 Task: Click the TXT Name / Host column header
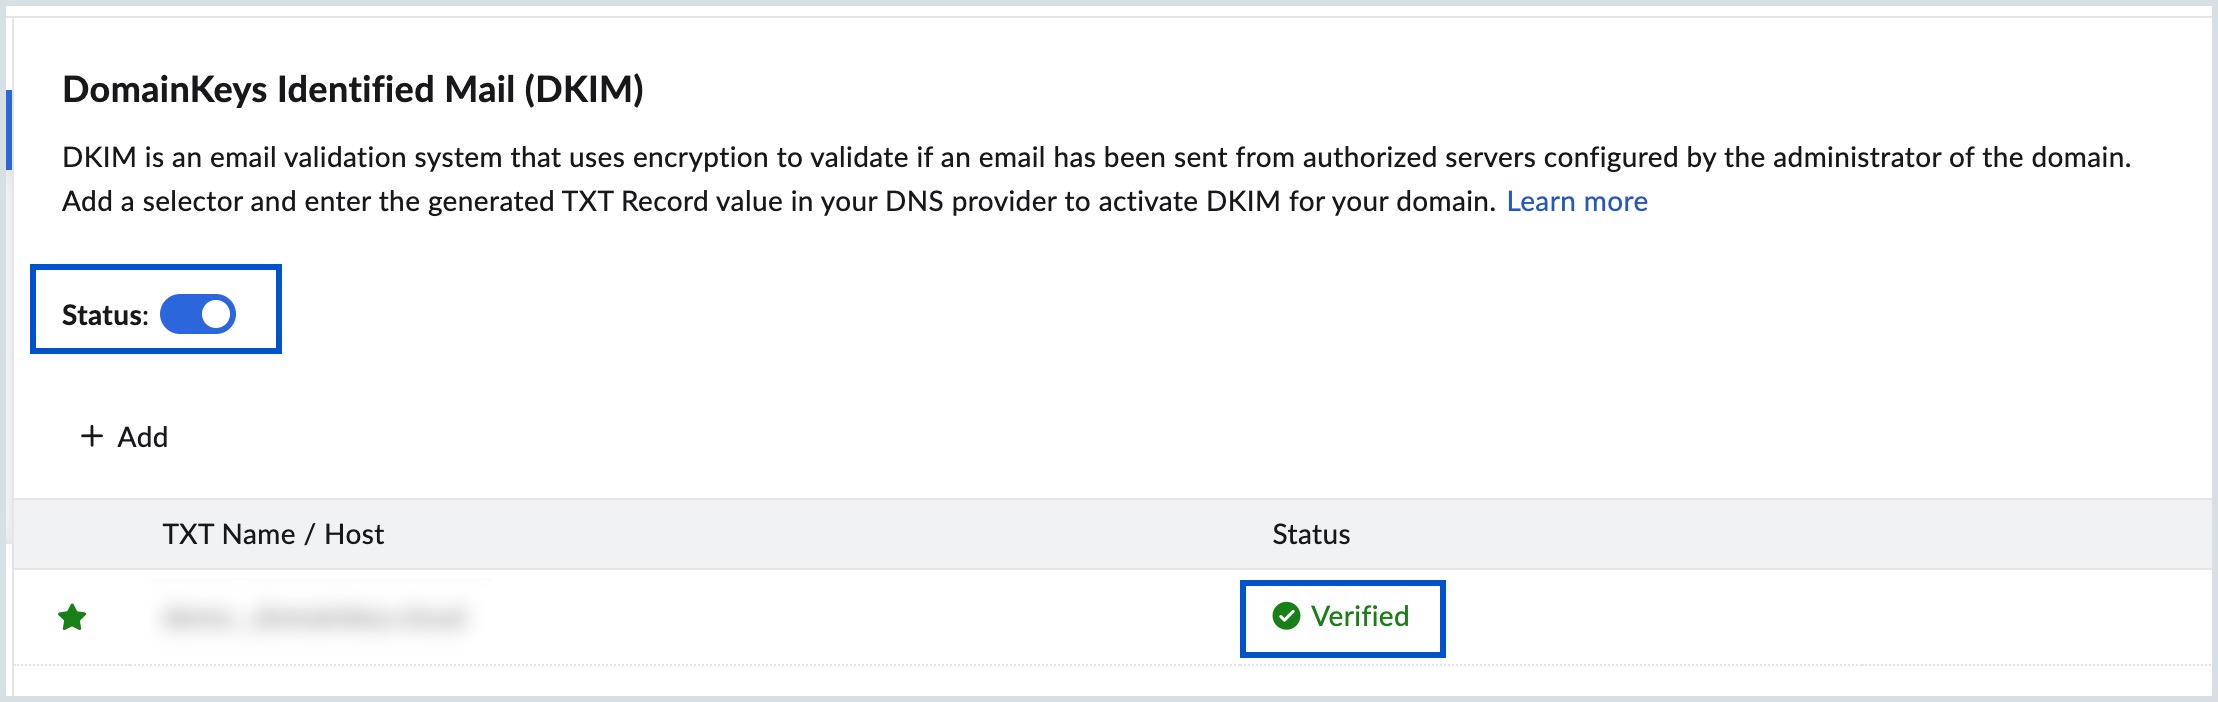tap(272, 533)
